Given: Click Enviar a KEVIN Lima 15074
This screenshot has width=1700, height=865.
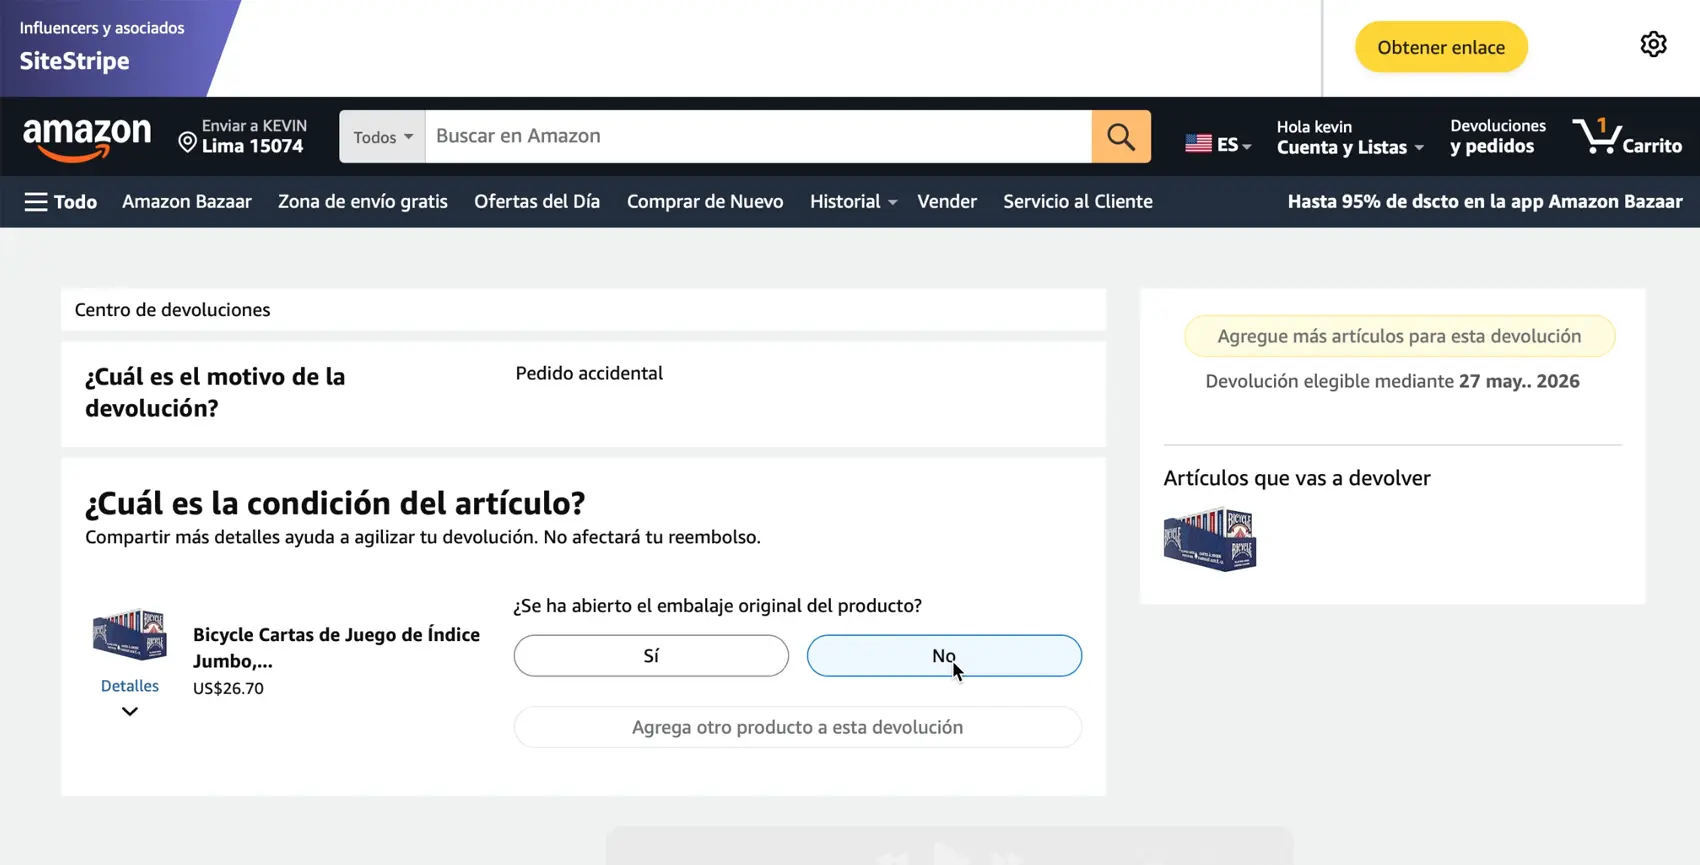Looking at the screenshot, I should click(x=243, y=136).
